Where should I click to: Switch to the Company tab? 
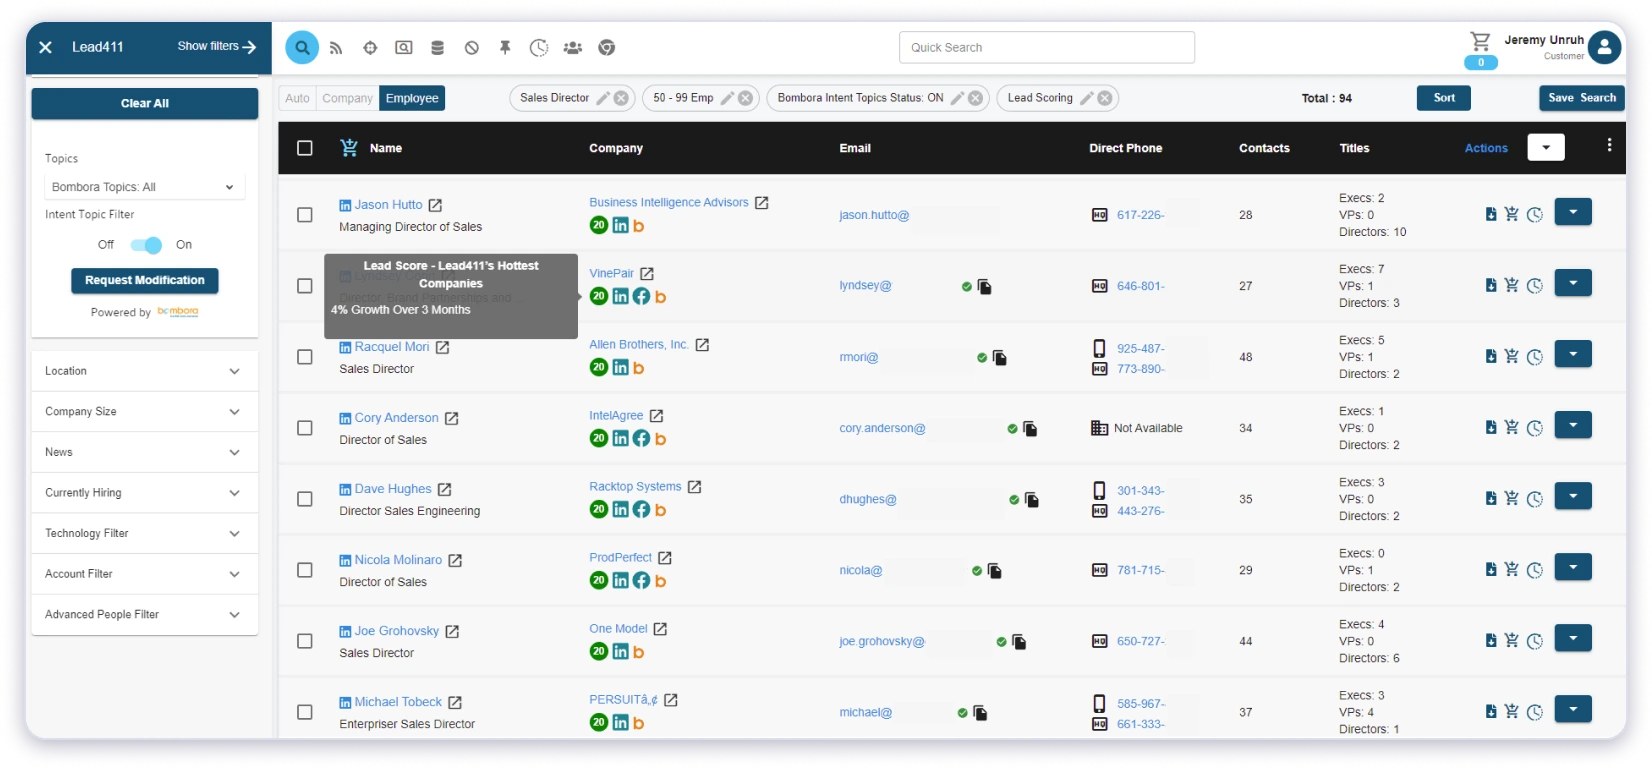tap(347, 98)
